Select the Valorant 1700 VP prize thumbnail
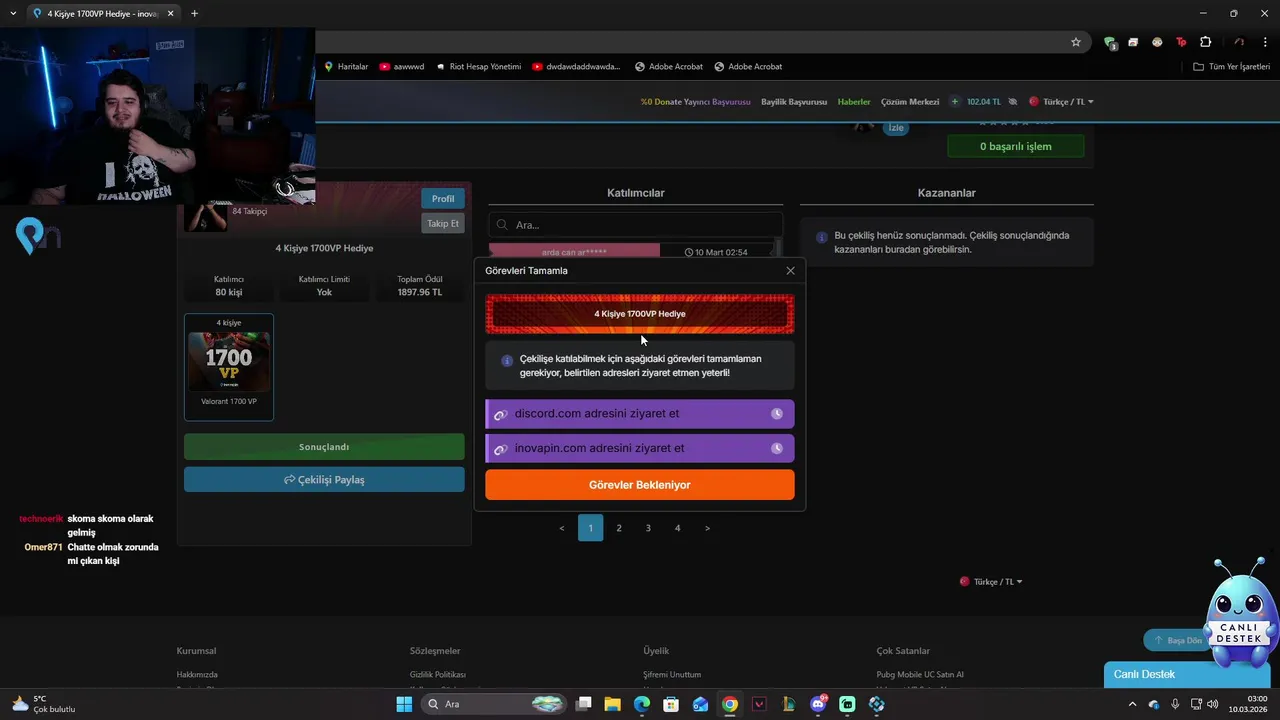Screen dimensions: 1280x720 coord(229,367)
